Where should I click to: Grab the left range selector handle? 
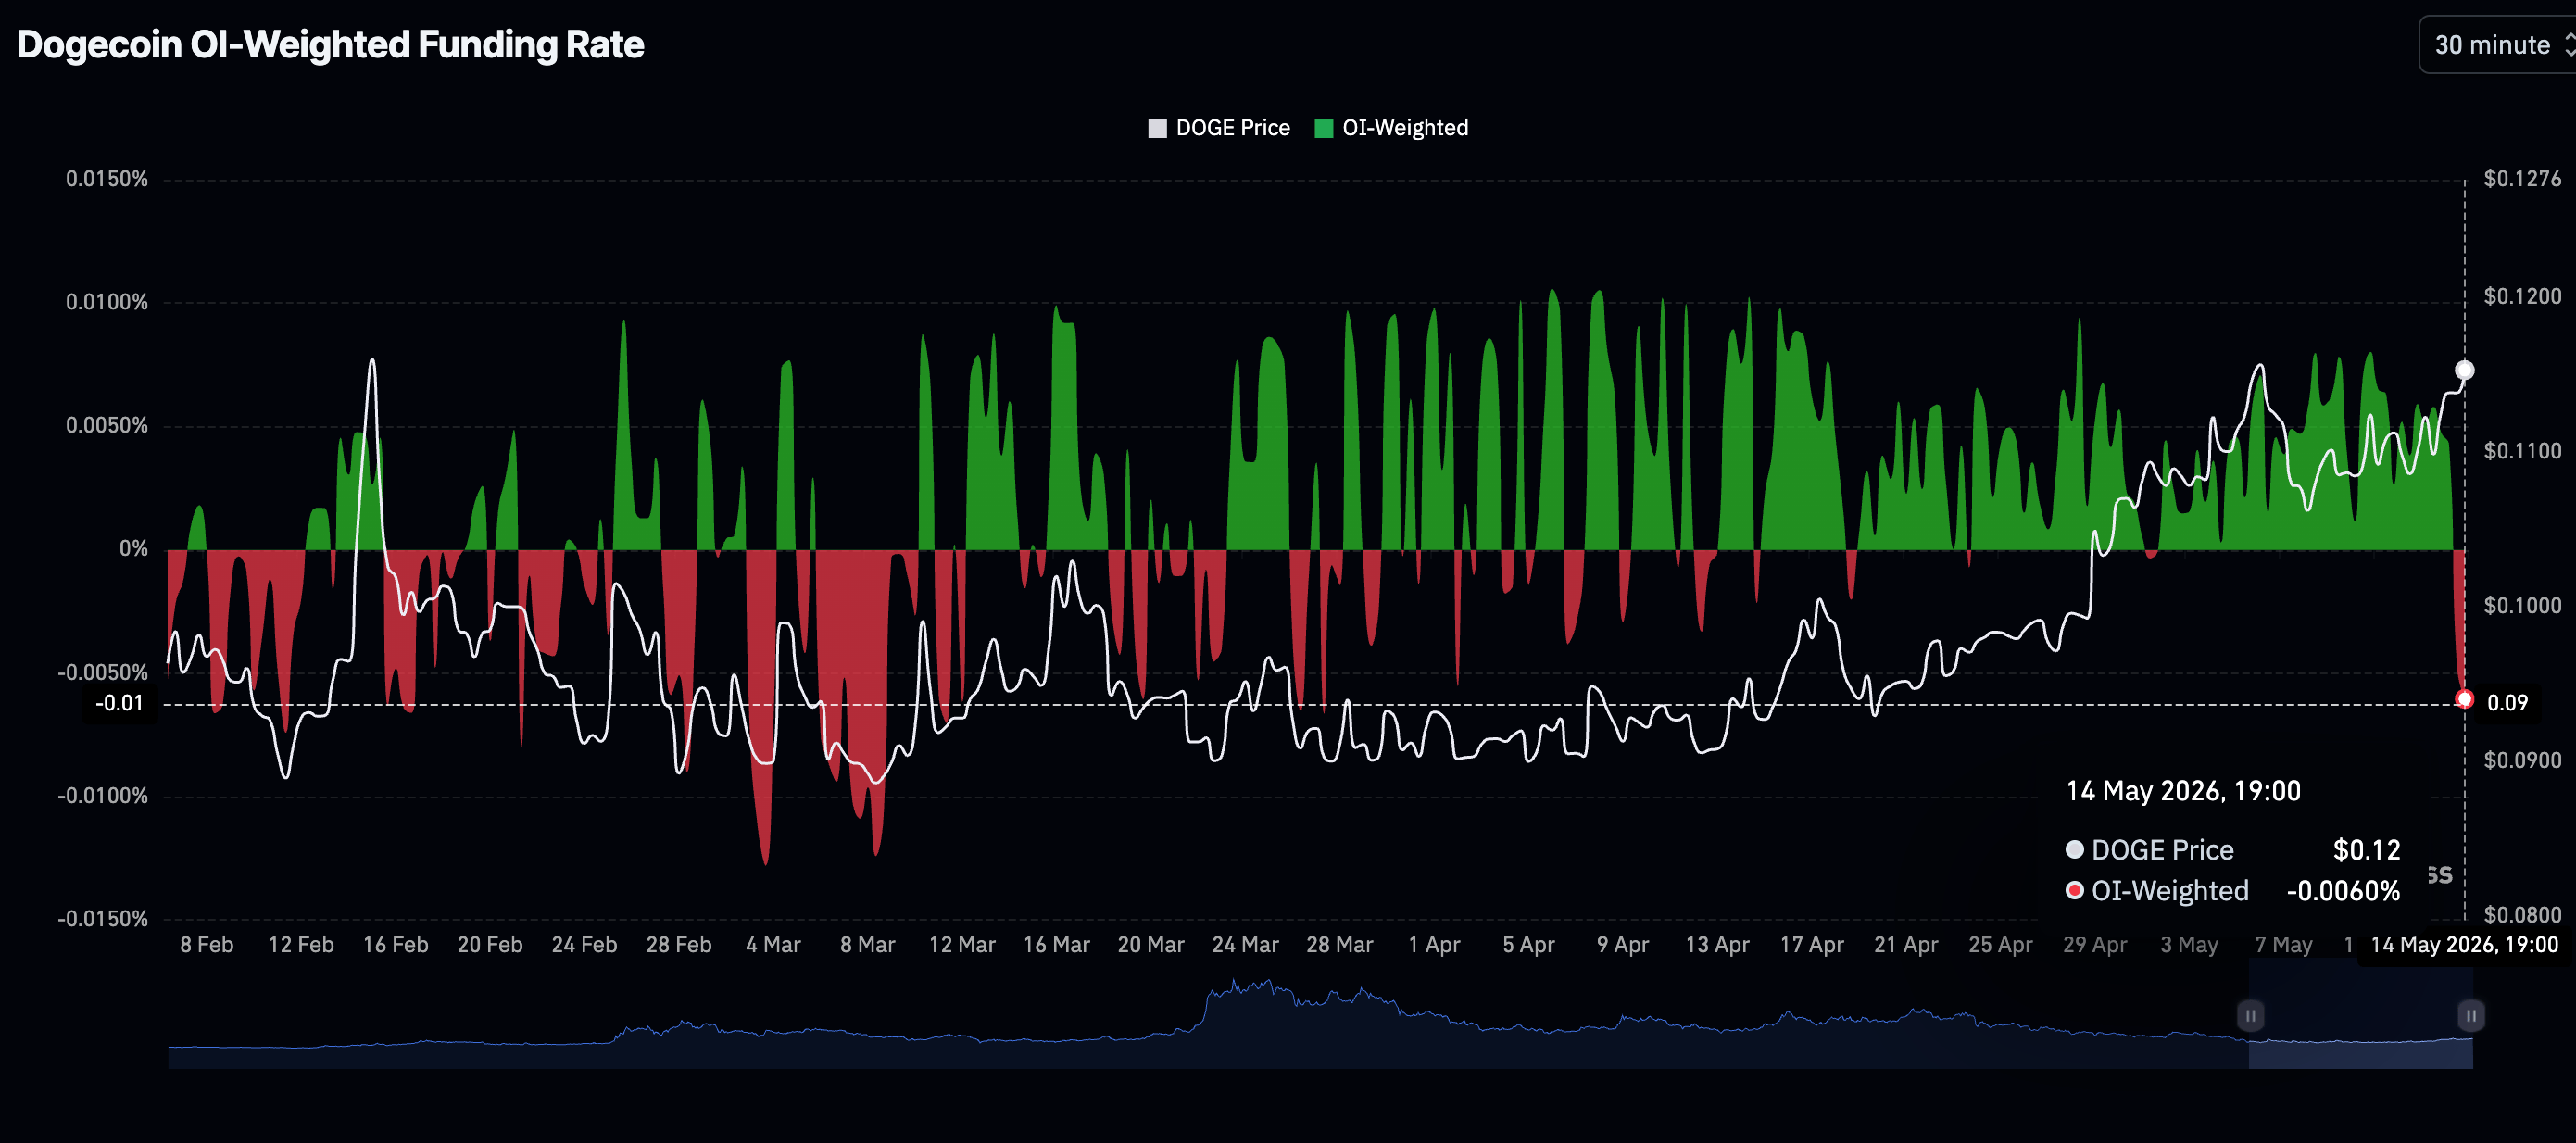coord(2250,1016)
